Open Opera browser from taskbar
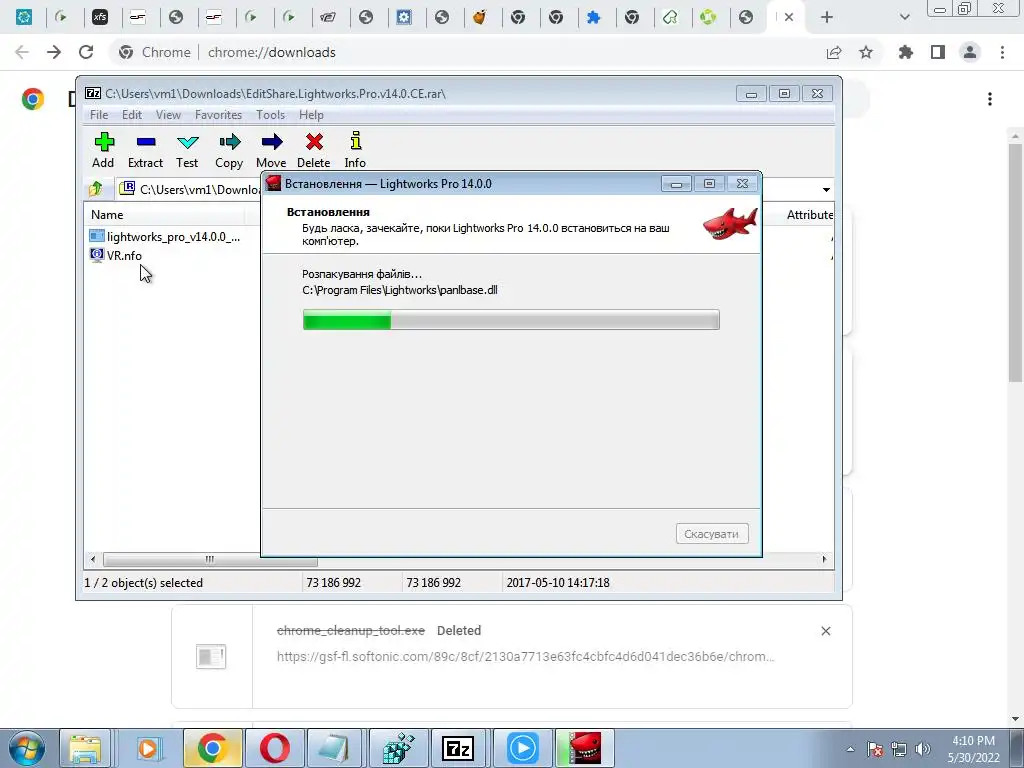This screenshot has width=1024, height=768. pyautogui.click(x=274, y=748)
